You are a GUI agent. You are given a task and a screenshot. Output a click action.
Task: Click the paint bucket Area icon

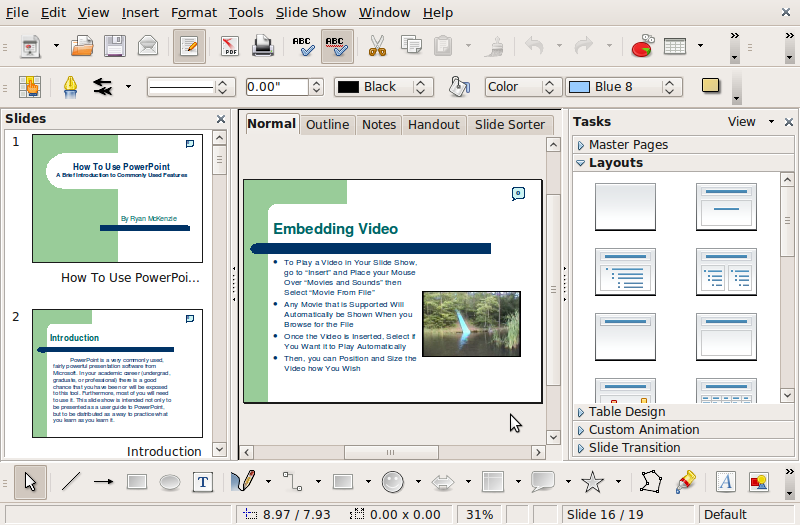point(459,87)
